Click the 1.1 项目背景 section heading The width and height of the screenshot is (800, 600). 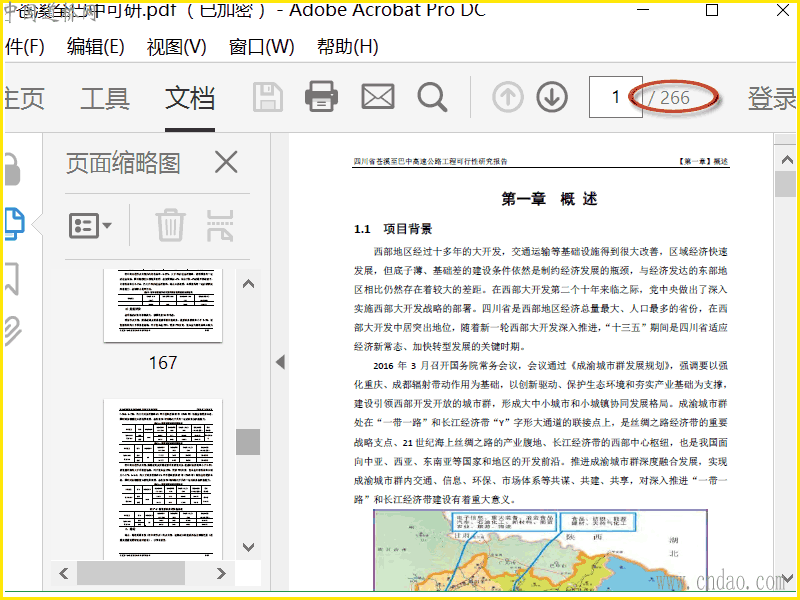(393, 229)
